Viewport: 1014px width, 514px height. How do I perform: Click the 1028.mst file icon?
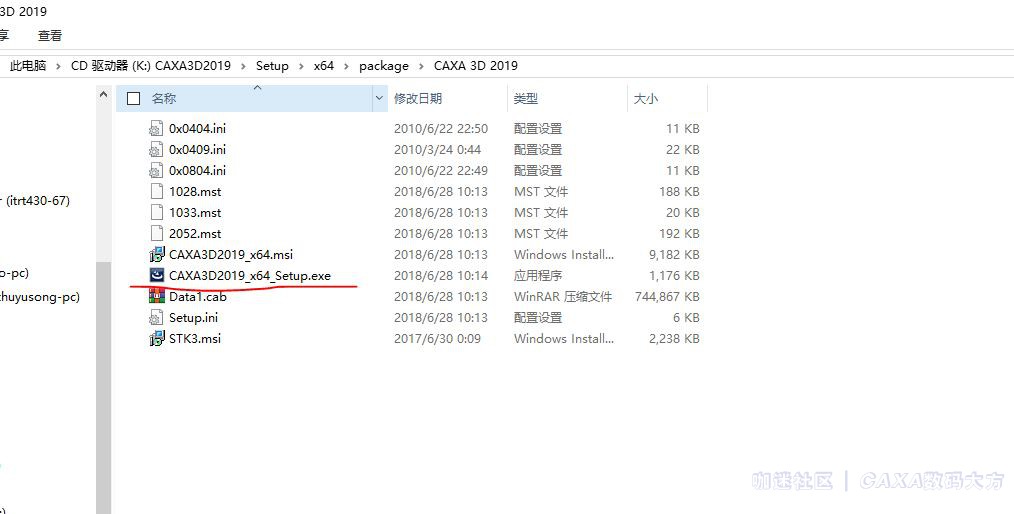[x=156, y=191]
